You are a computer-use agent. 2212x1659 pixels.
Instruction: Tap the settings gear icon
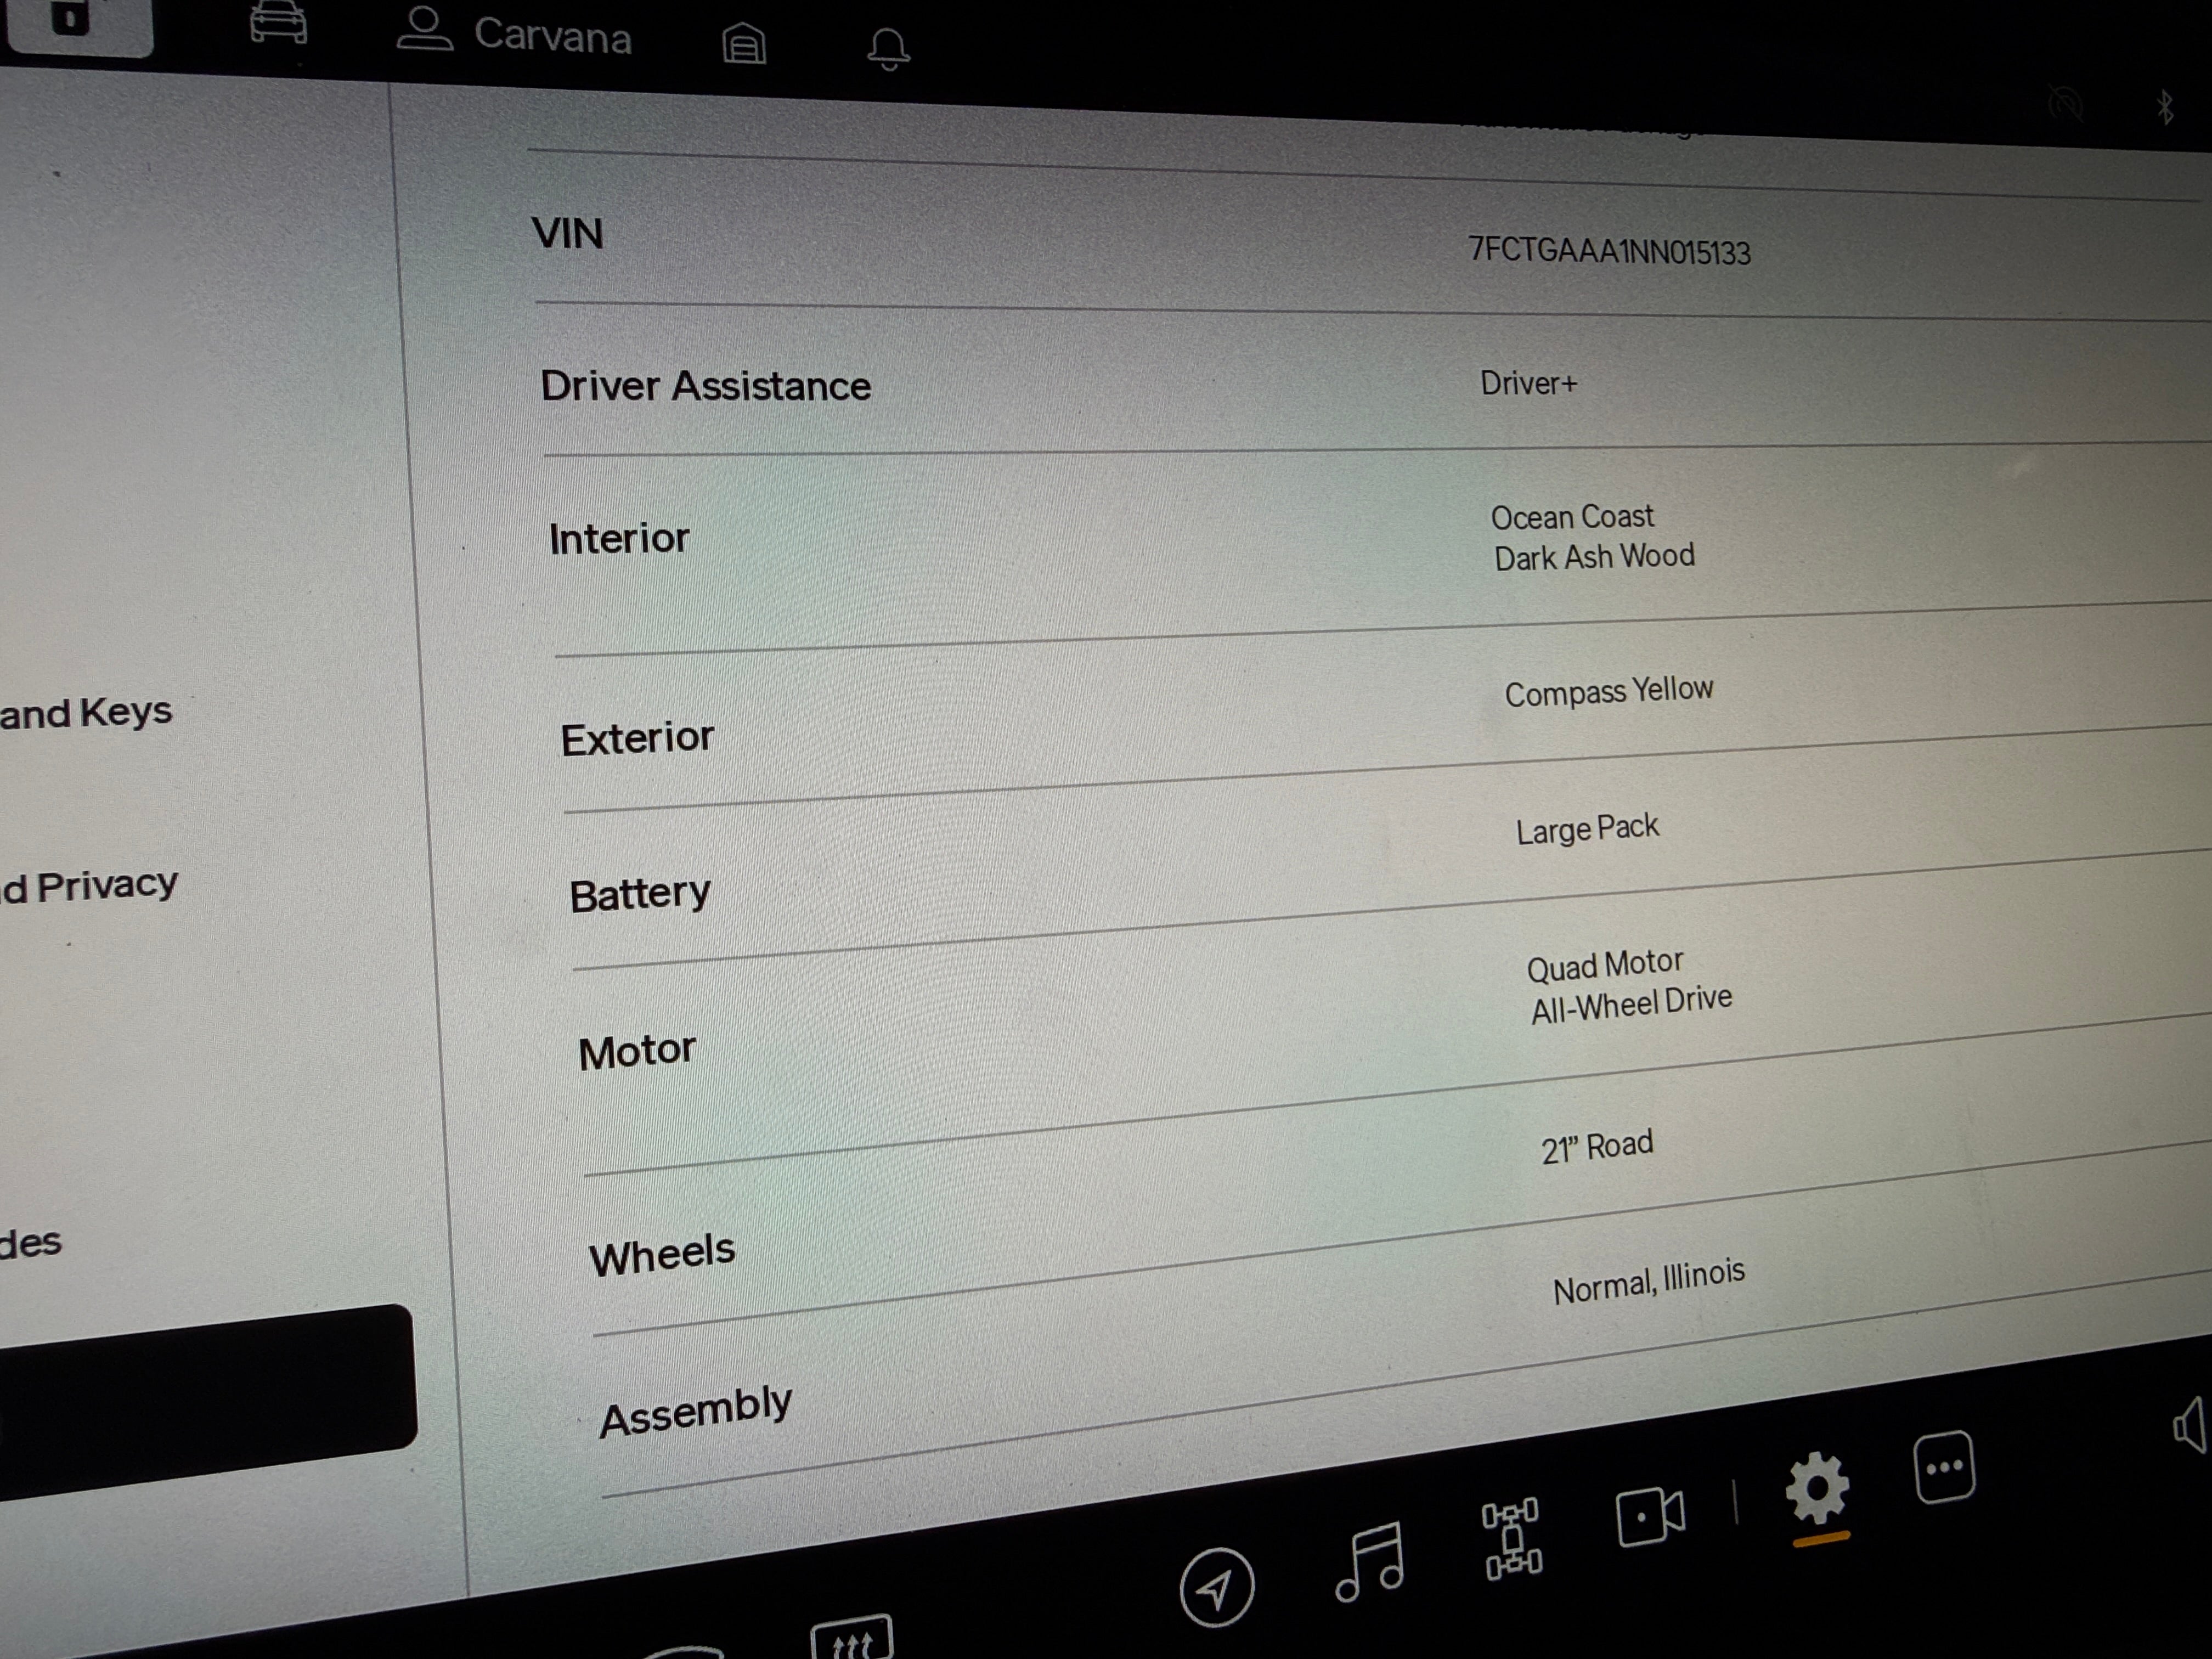pyautogui.click(x=1817, y=1488)
